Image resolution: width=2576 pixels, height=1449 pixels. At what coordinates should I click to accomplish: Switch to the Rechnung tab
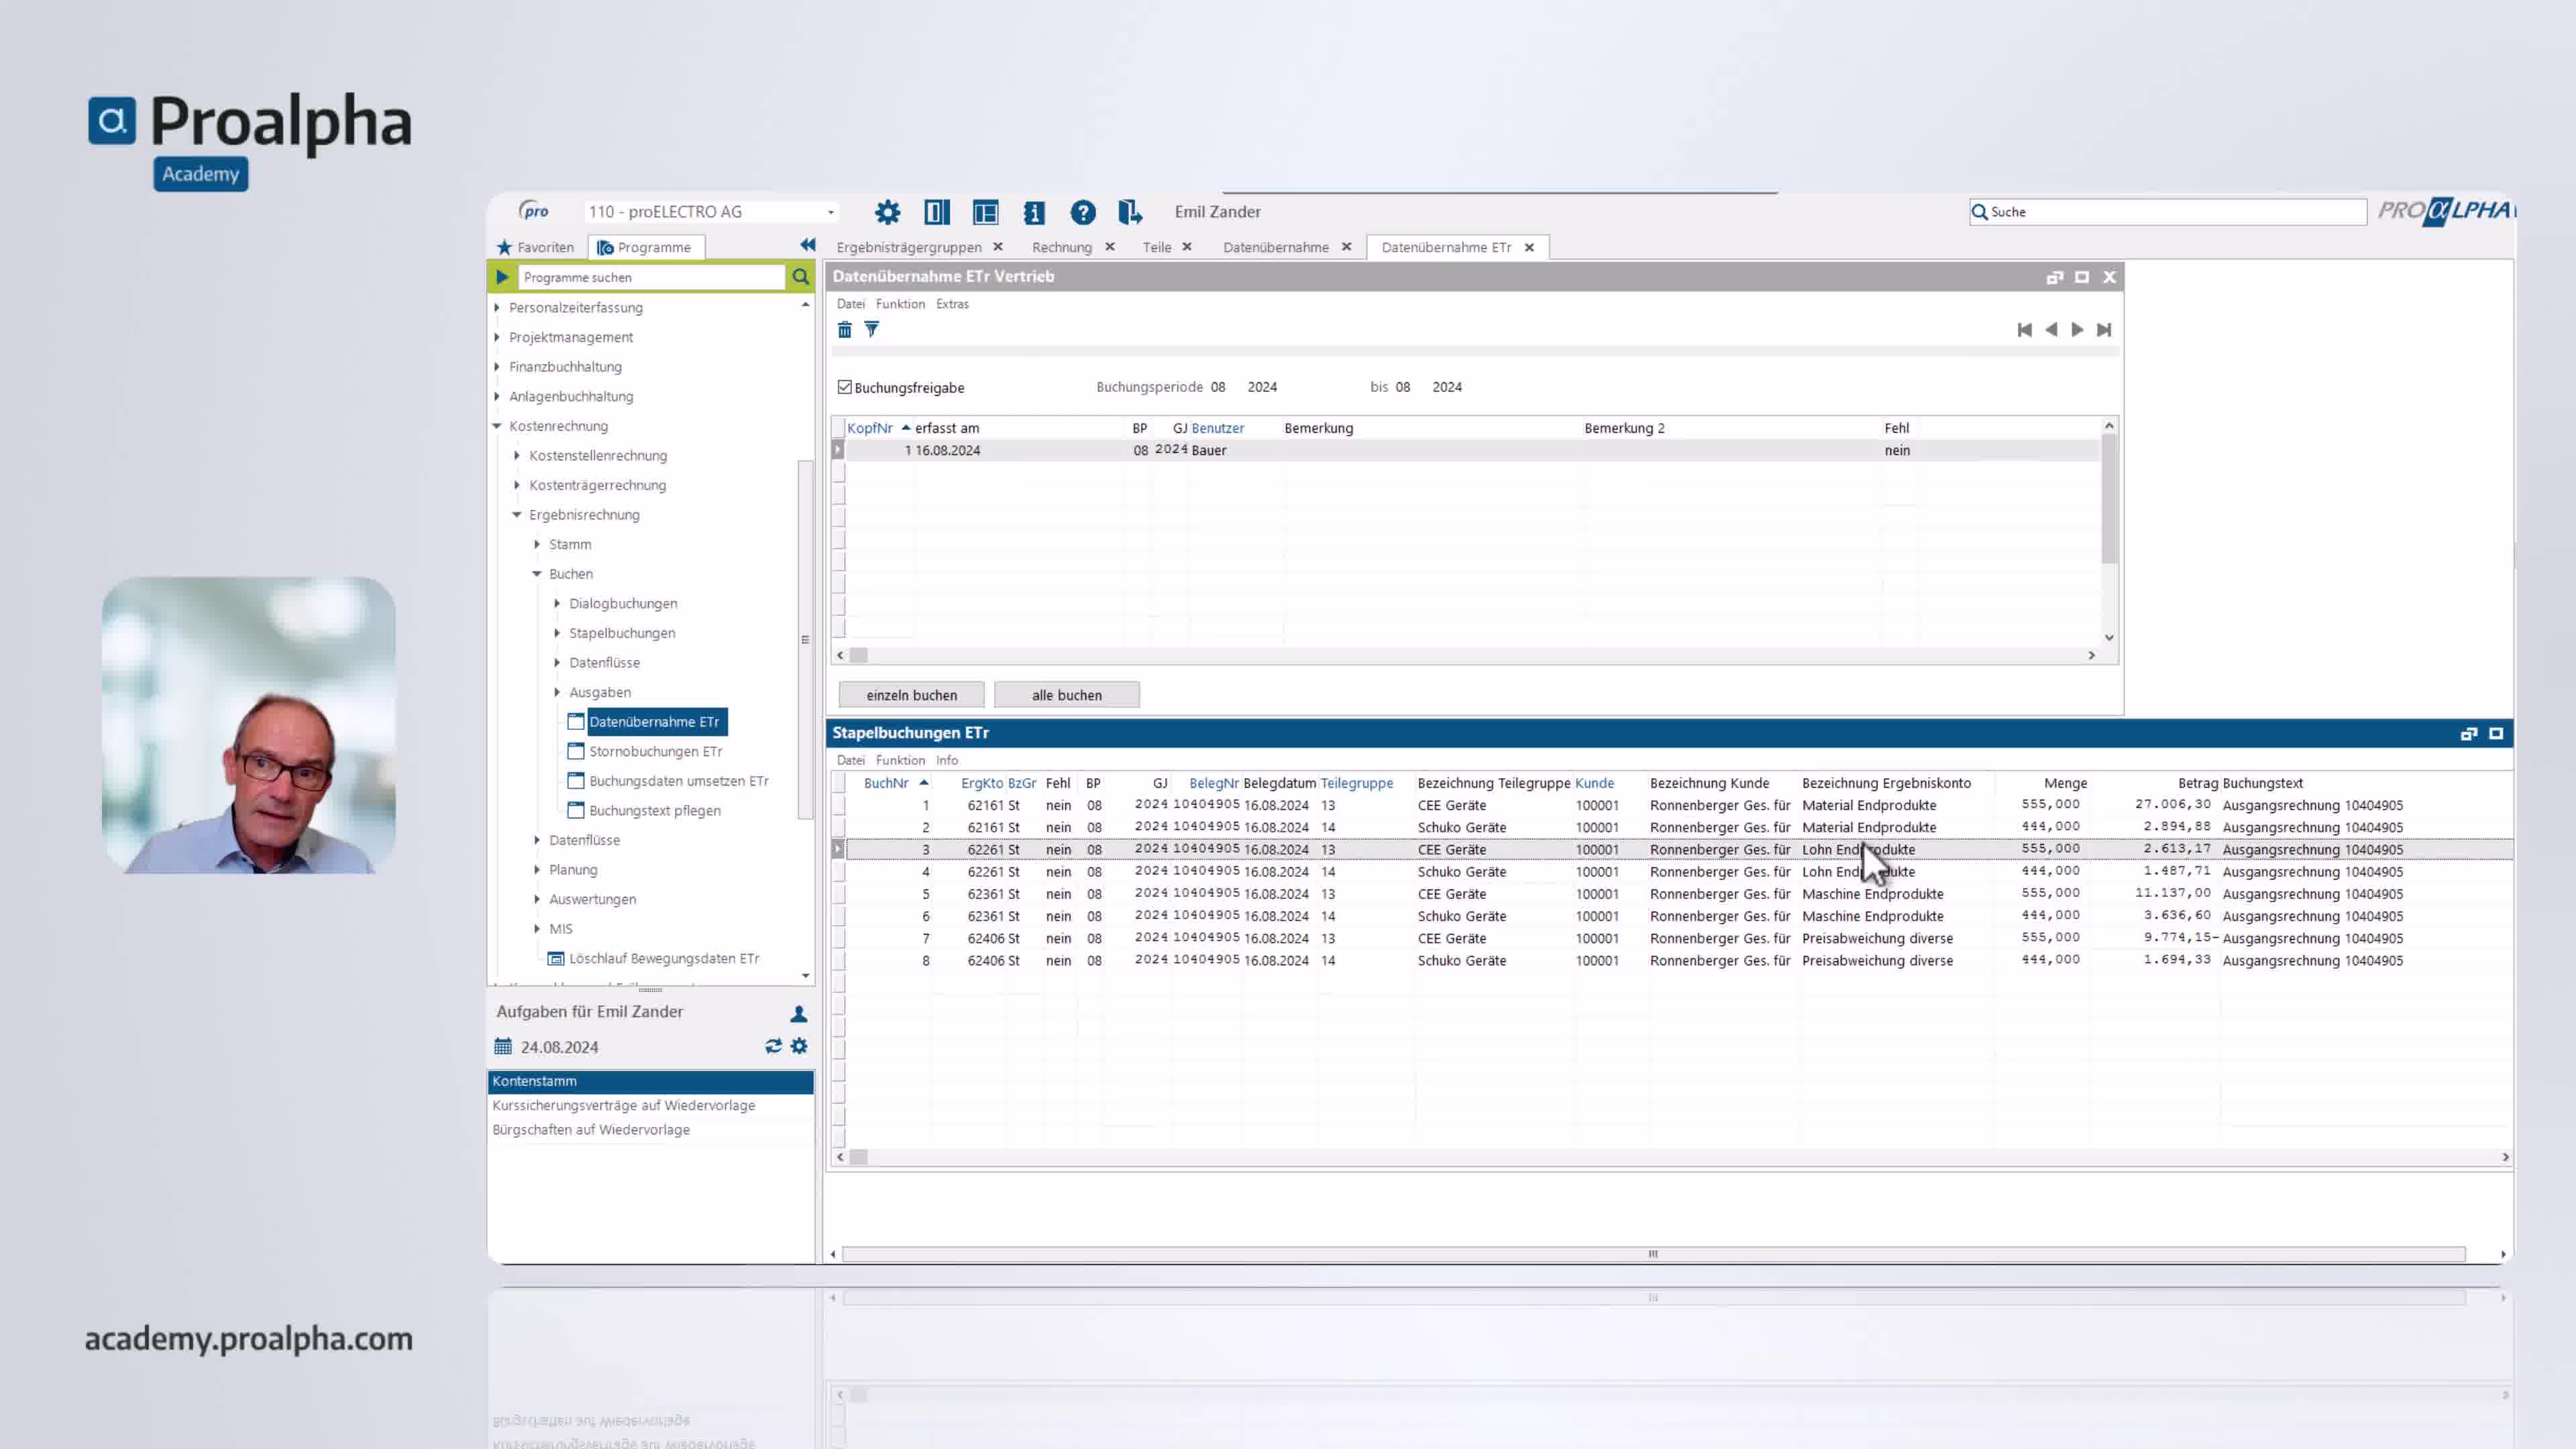click(x=1061, y=247)
